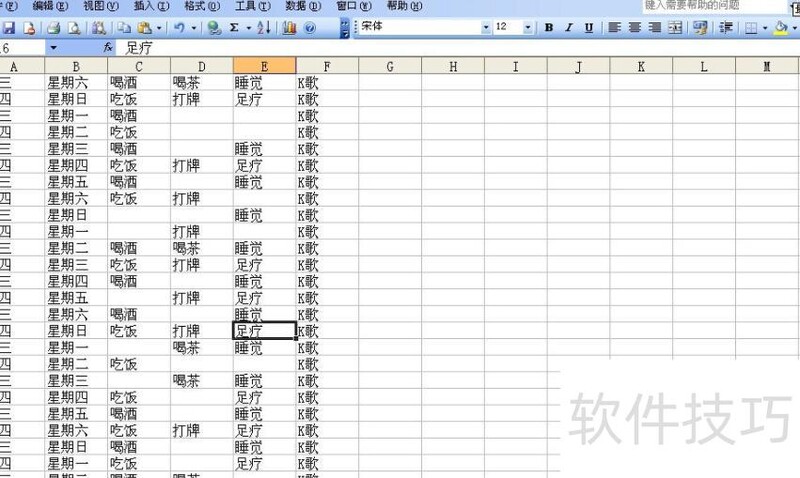This screenshot has width=800, height=478.
Task: Select column F header
Action: tap(327, 66)
